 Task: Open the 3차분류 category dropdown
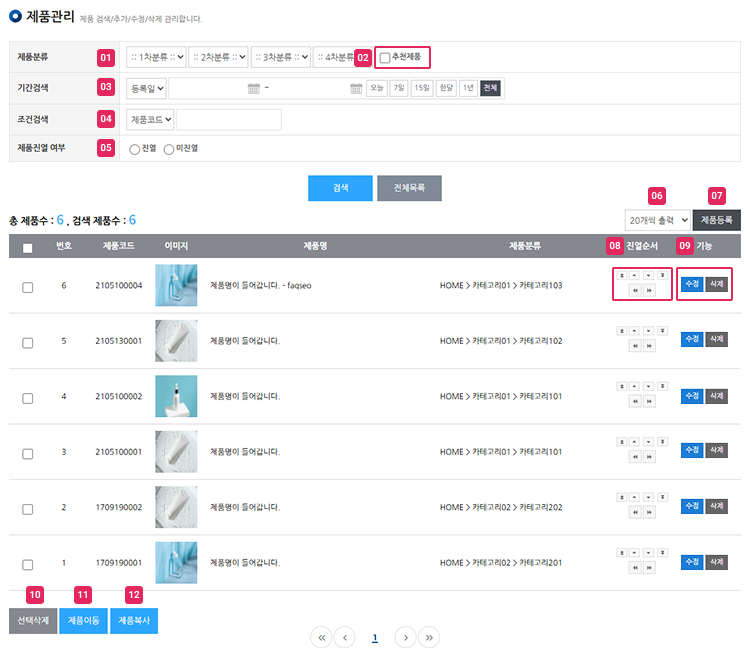(x=281, y=57)
